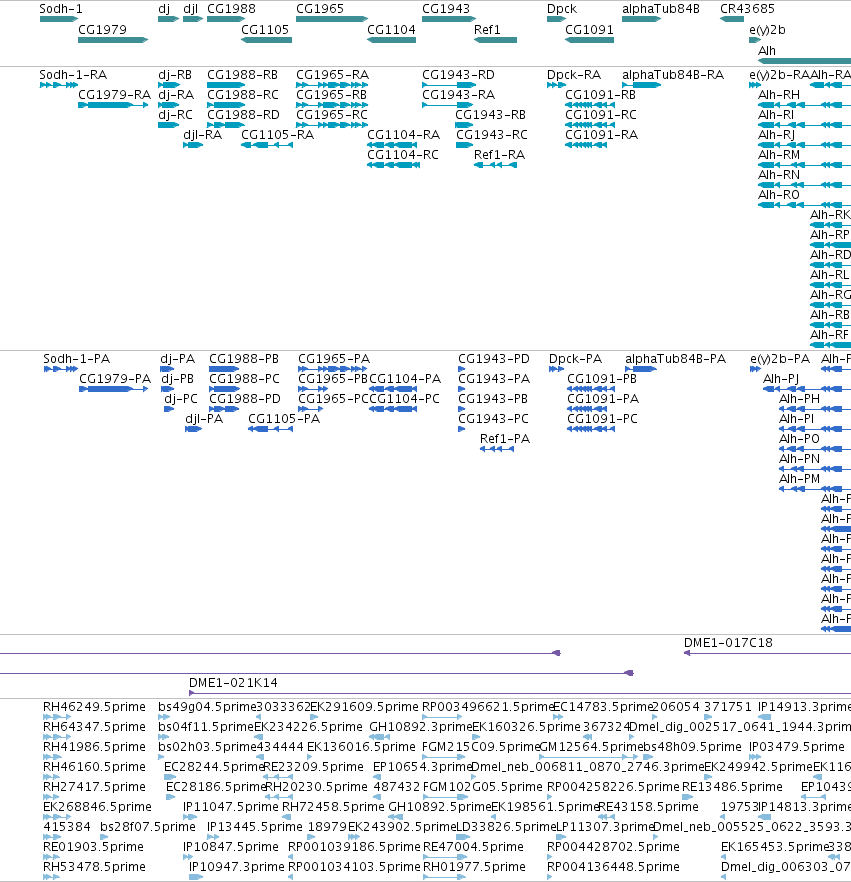Select the Alh-RO transcript
This screenshot has height=882, width=851.
point(804,205)
